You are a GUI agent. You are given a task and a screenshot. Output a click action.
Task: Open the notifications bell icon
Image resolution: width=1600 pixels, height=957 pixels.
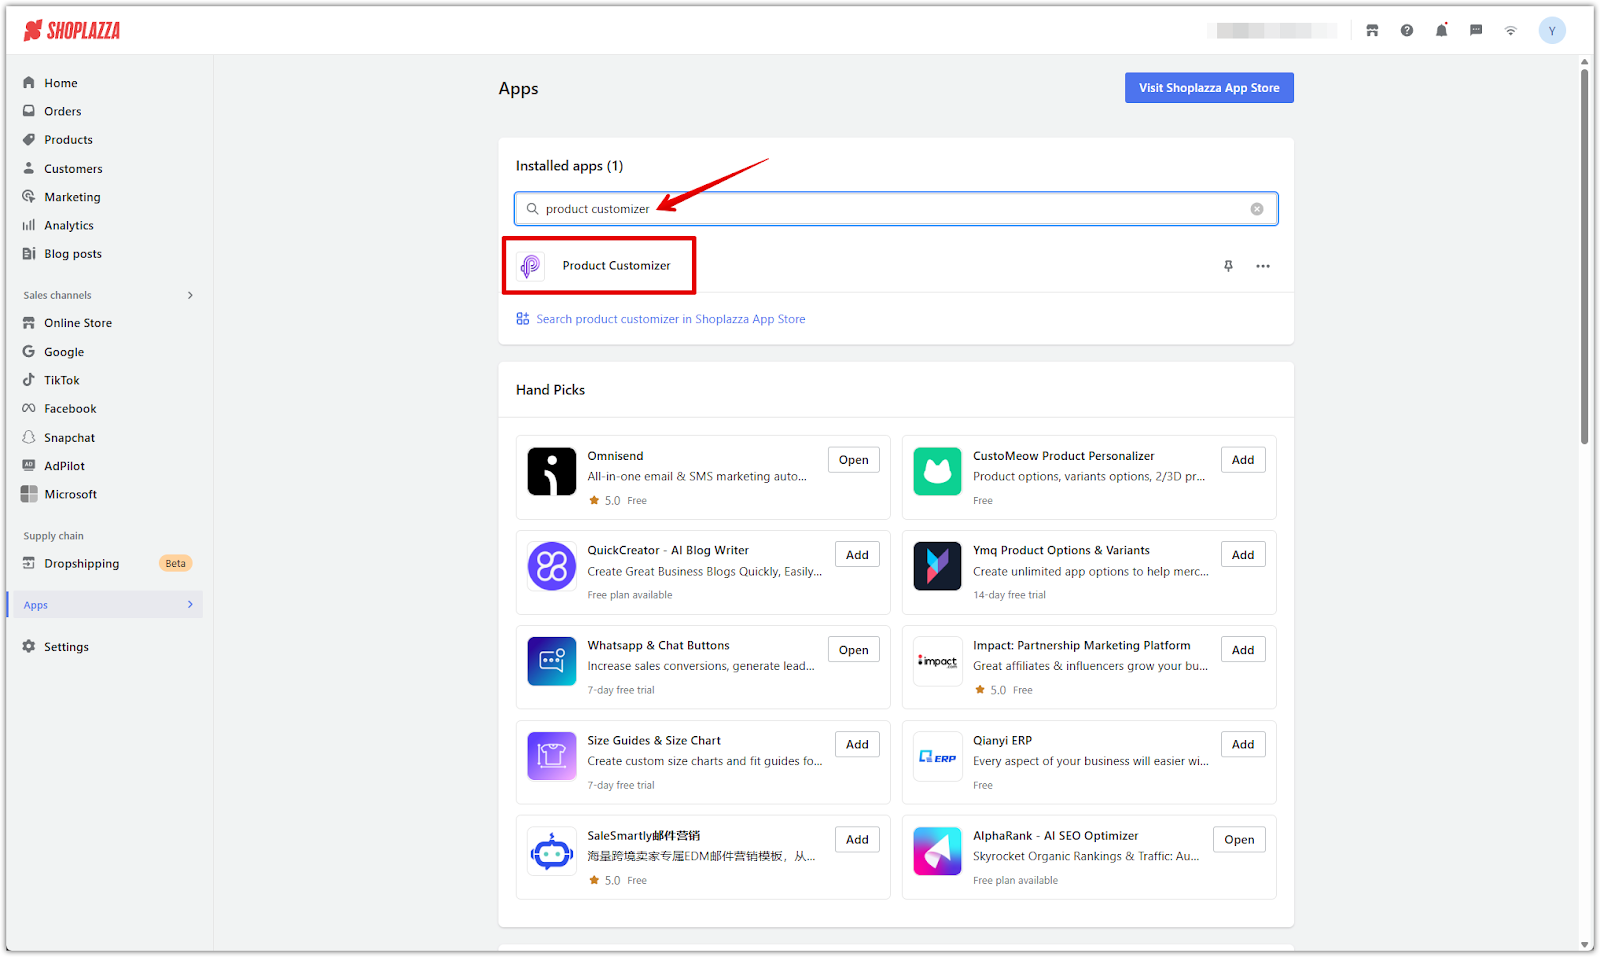(1441, 31)
